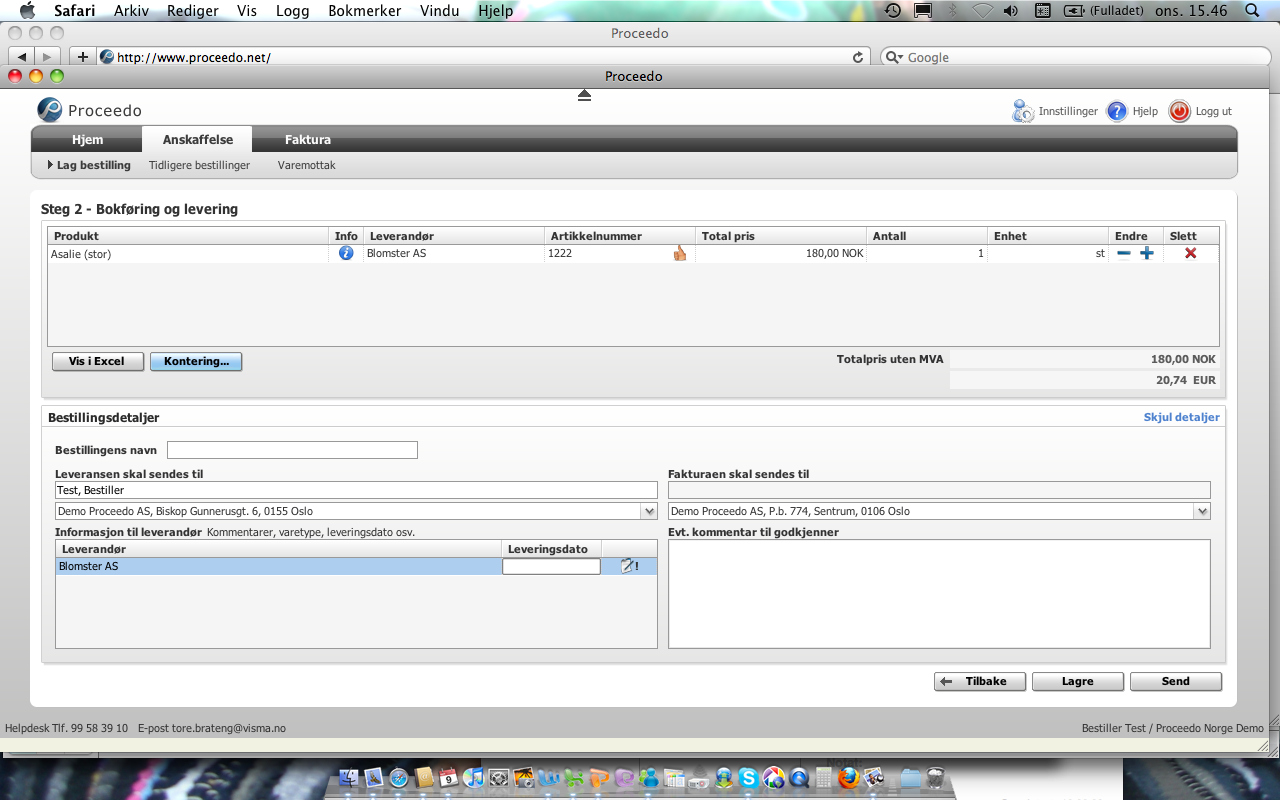
Task: Launch QuickTime Player from the dock
Action: (799, 777)
